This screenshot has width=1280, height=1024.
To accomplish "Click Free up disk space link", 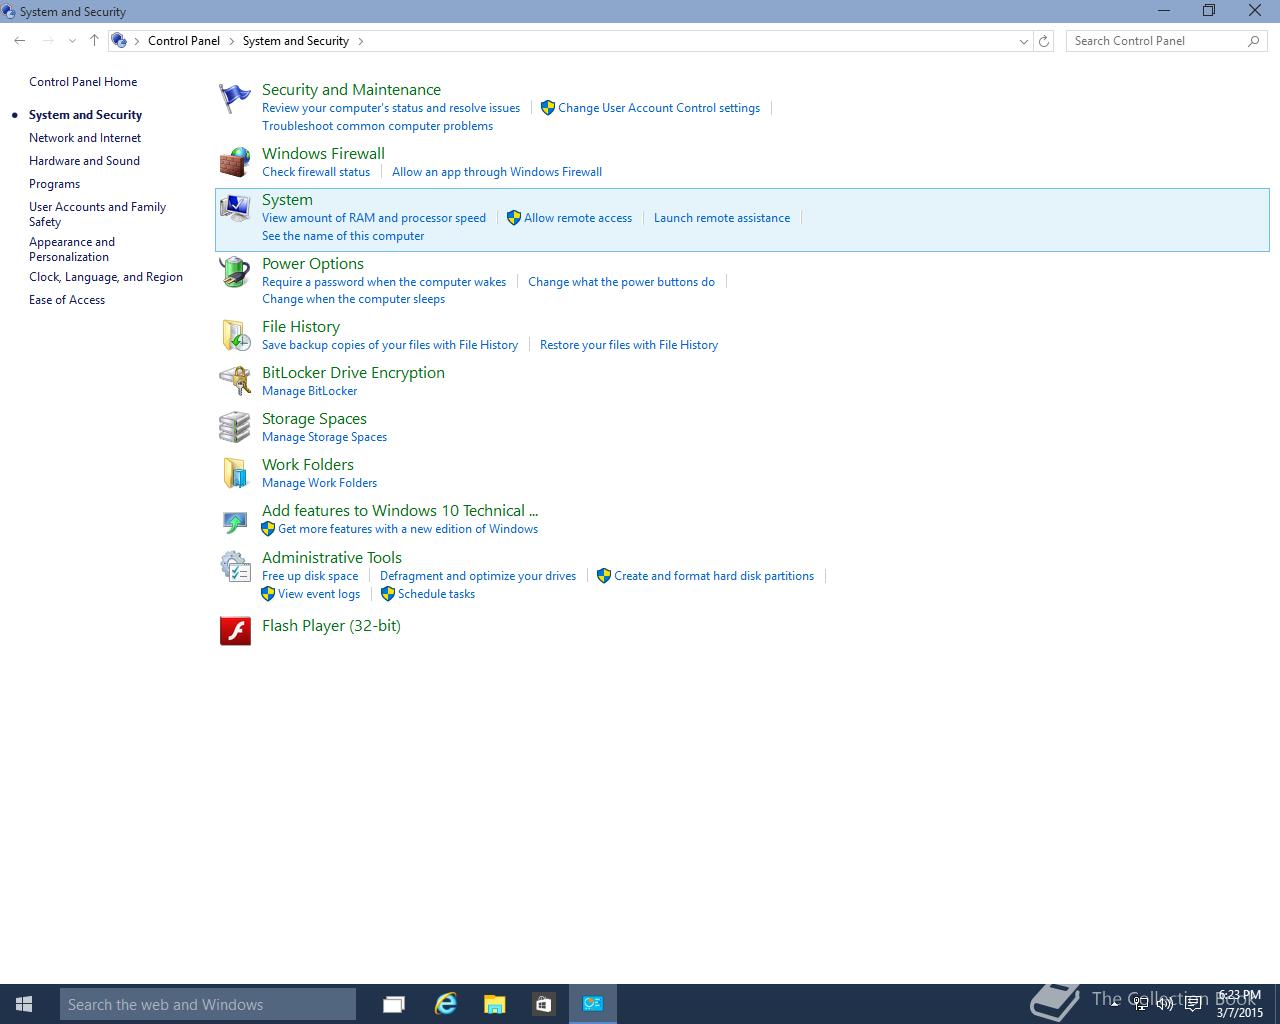I will pos(310,576).
